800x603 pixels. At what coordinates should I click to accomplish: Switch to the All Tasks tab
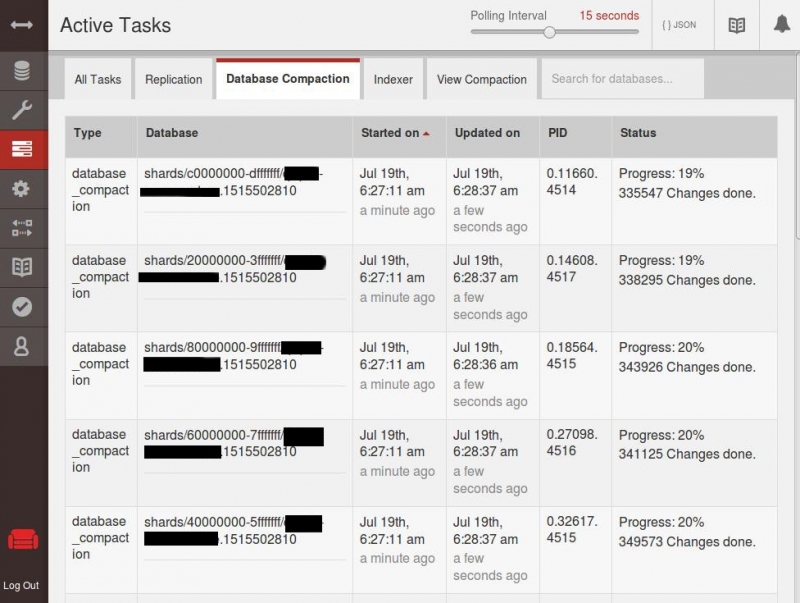(x=97, y=79)
